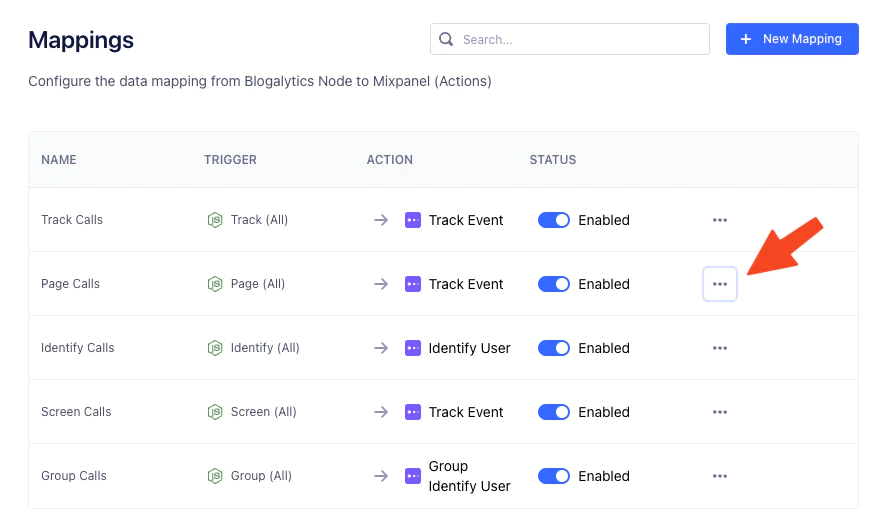Click the Mixpanel icon in Group Calls row
Screen dimensions: 882x526
point(413,476)
